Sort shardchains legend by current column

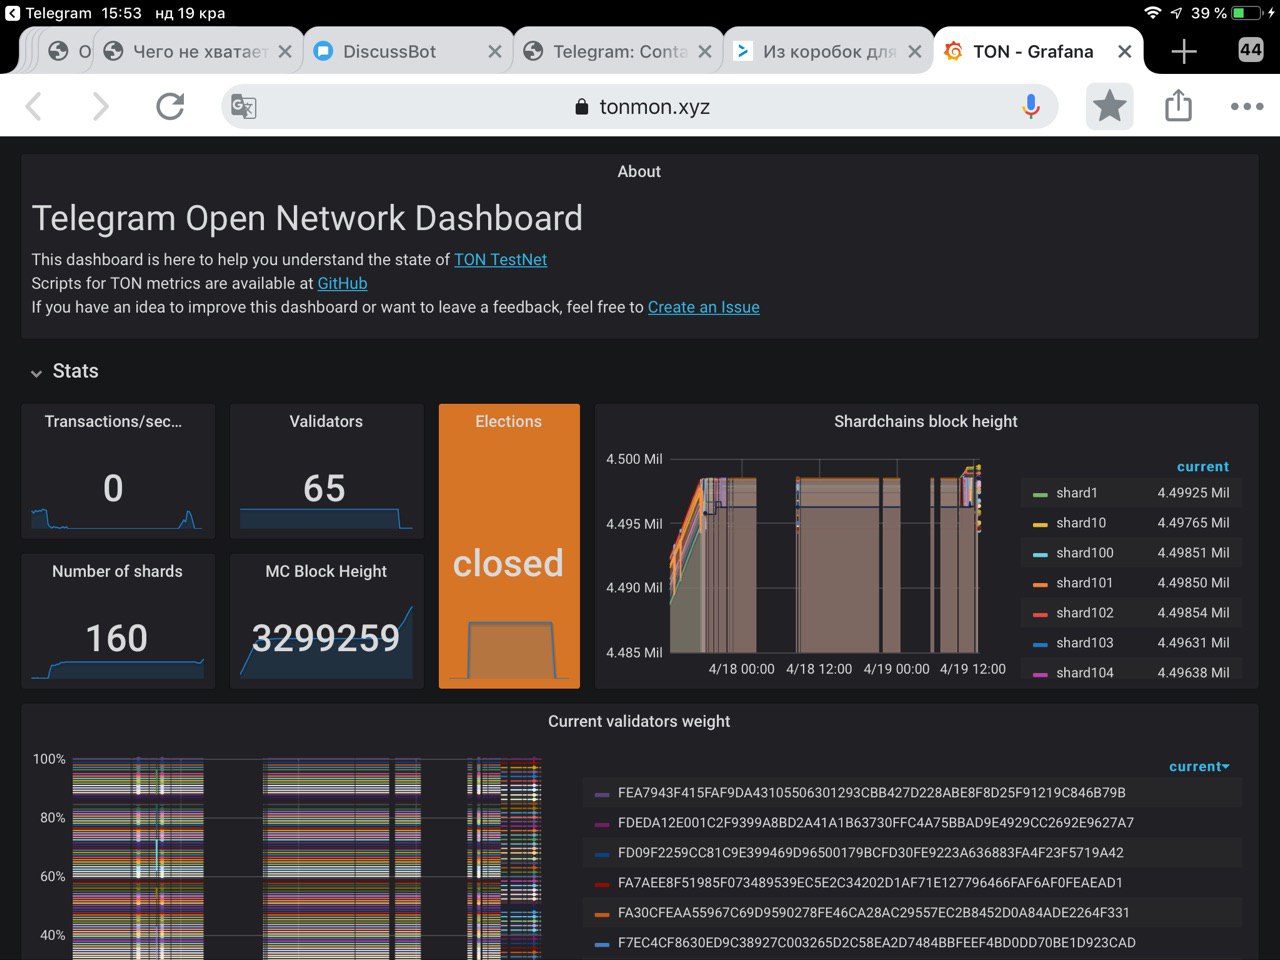pyautogui.click(x=1203, y=466)
